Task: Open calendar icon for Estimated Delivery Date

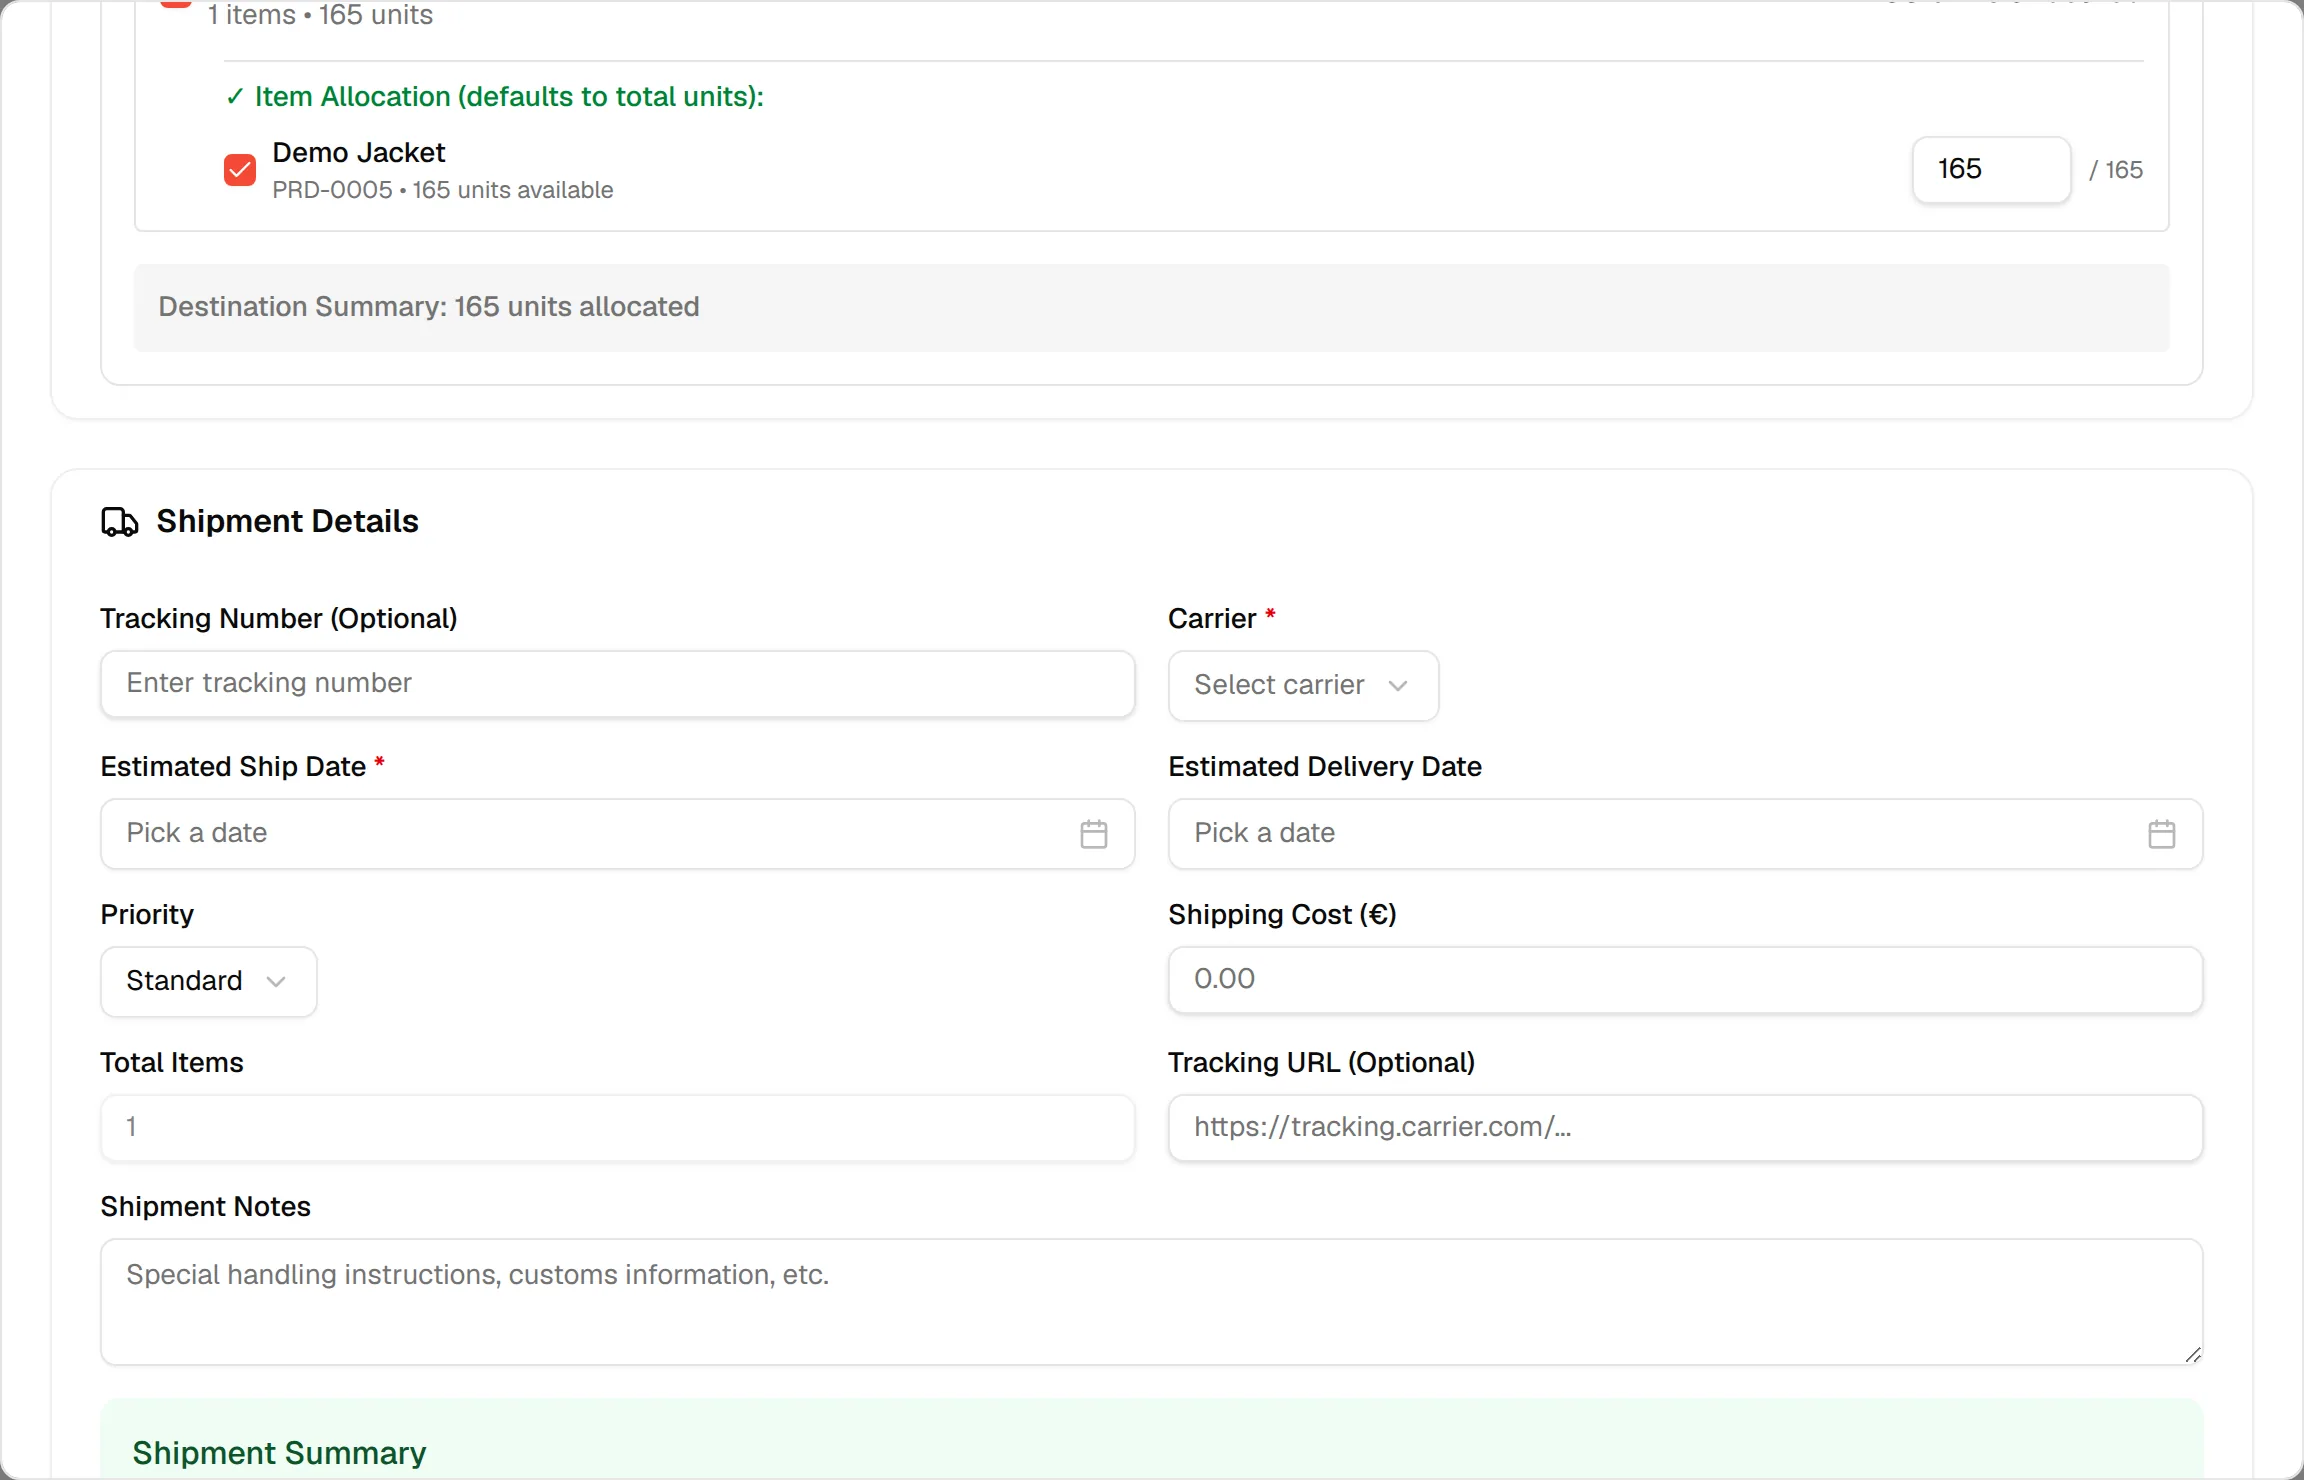Action: click(x=2162, y=834)
